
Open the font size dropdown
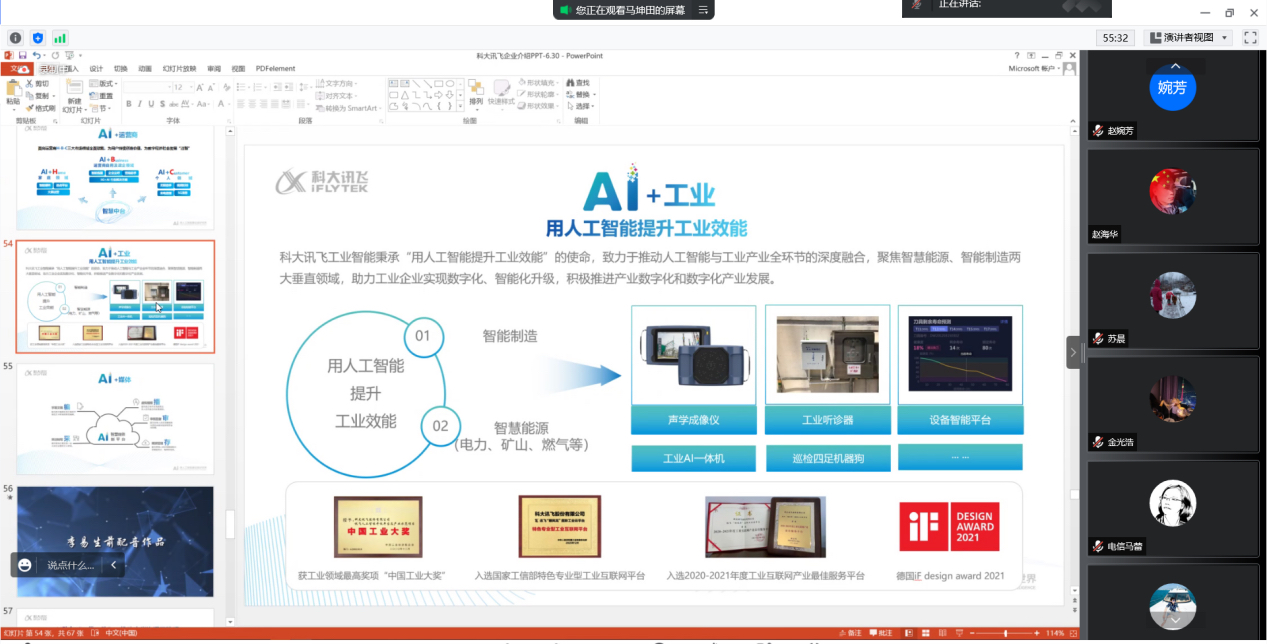click(190, 86)
